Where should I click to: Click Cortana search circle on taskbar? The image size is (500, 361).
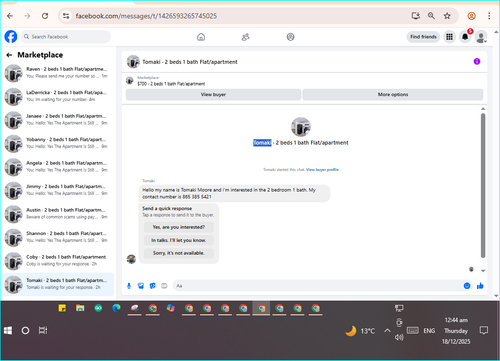pos(25,331)
